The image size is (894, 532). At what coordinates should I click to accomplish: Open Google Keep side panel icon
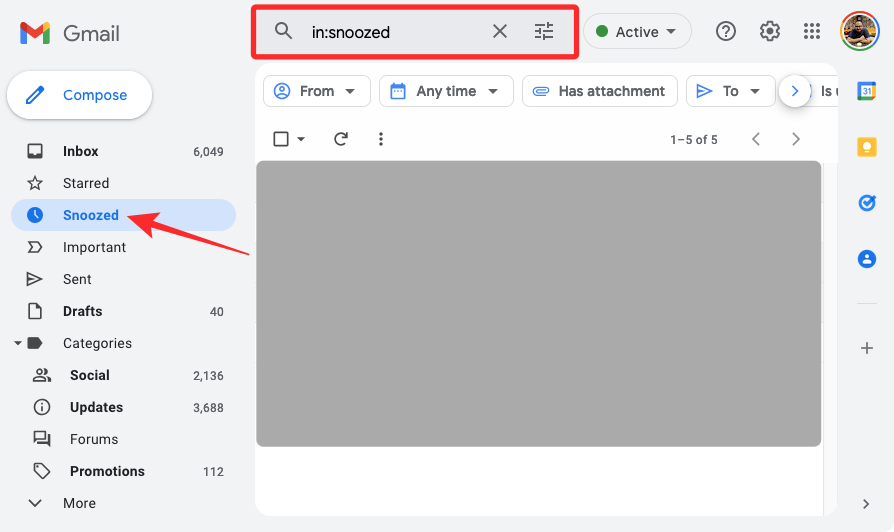(867, 147)
